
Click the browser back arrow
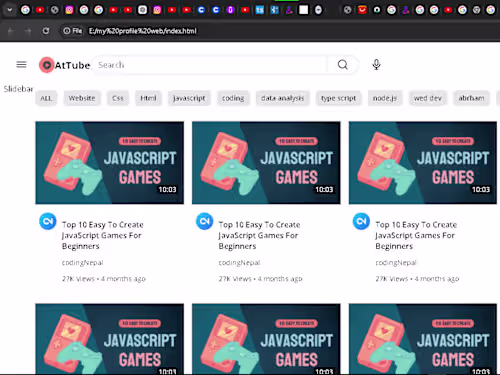click(x=11, y=31)
